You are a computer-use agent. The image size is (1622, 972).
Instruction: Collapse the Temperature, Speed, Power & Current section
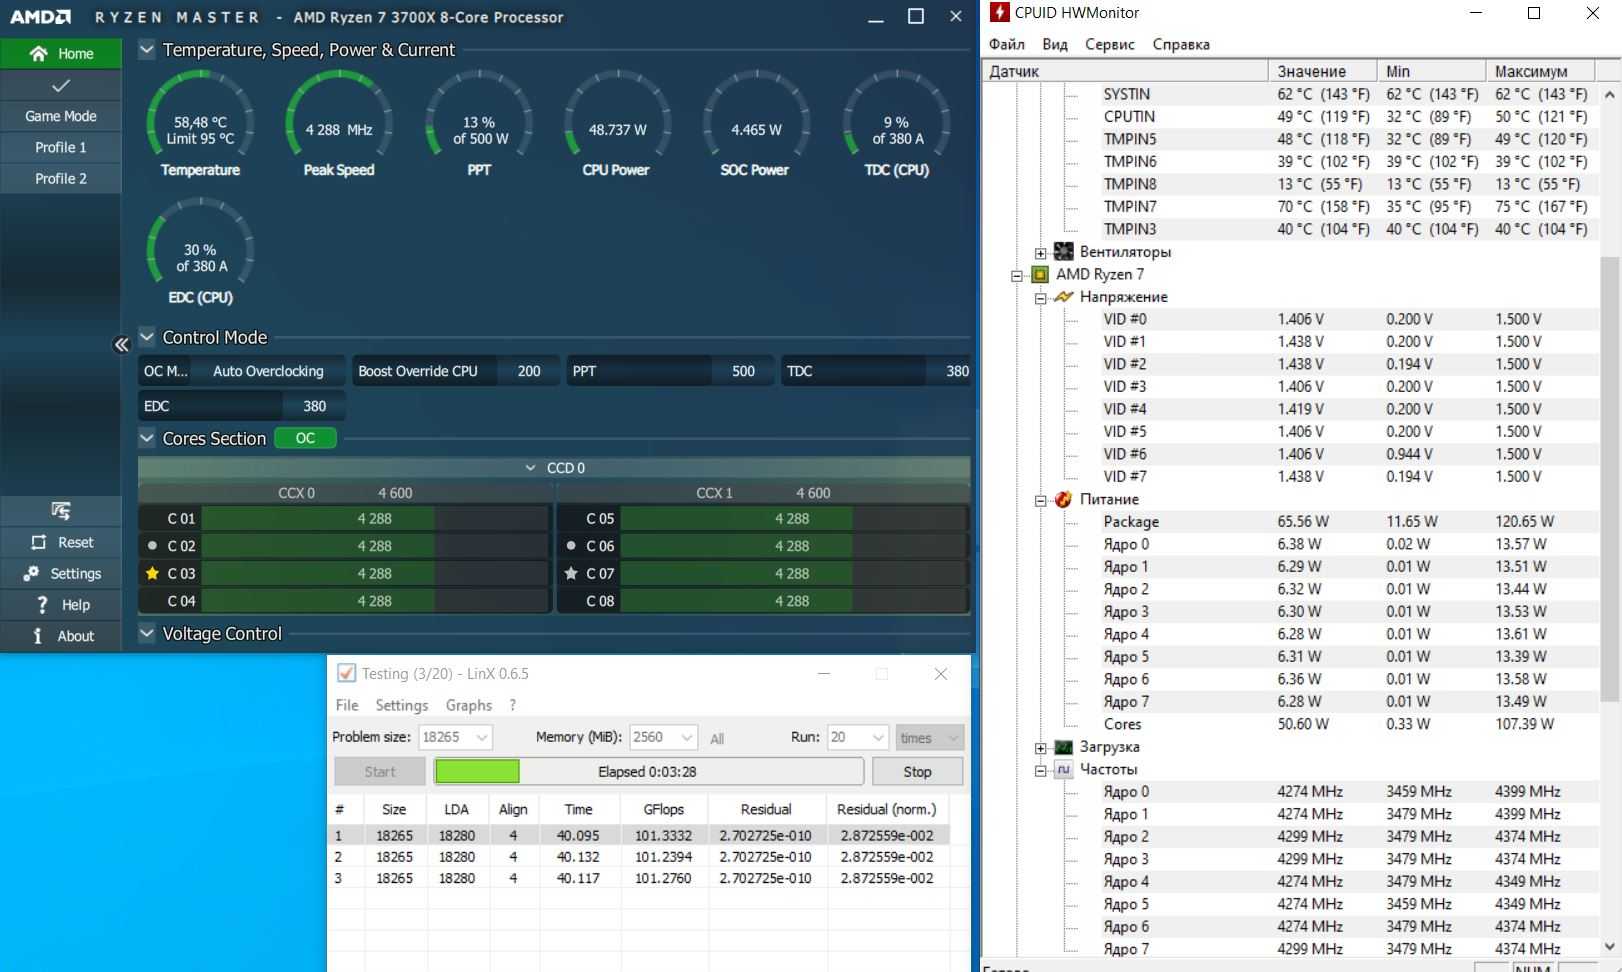pos(147,50)
